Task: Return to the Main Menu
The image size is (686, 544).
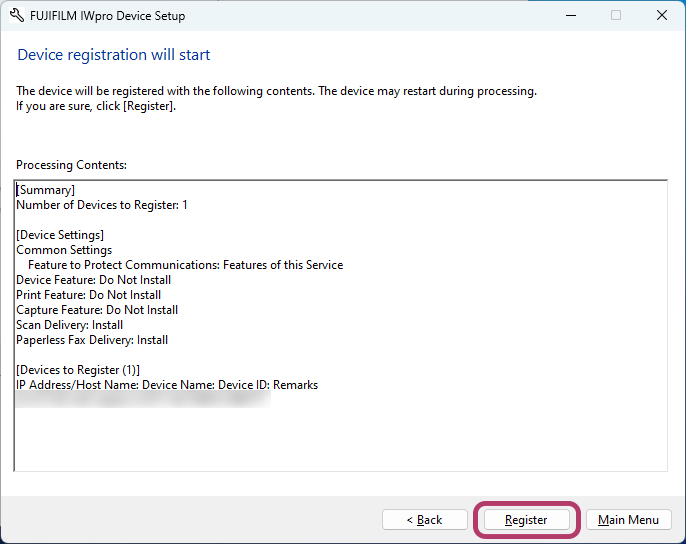Action: (x=628, y=519)
